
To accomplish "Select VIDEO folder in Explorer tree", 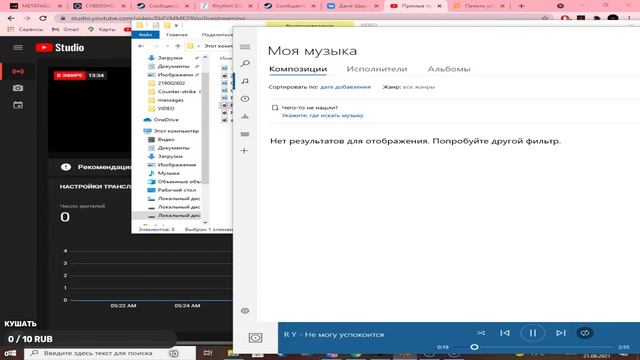I will [166, 109].
